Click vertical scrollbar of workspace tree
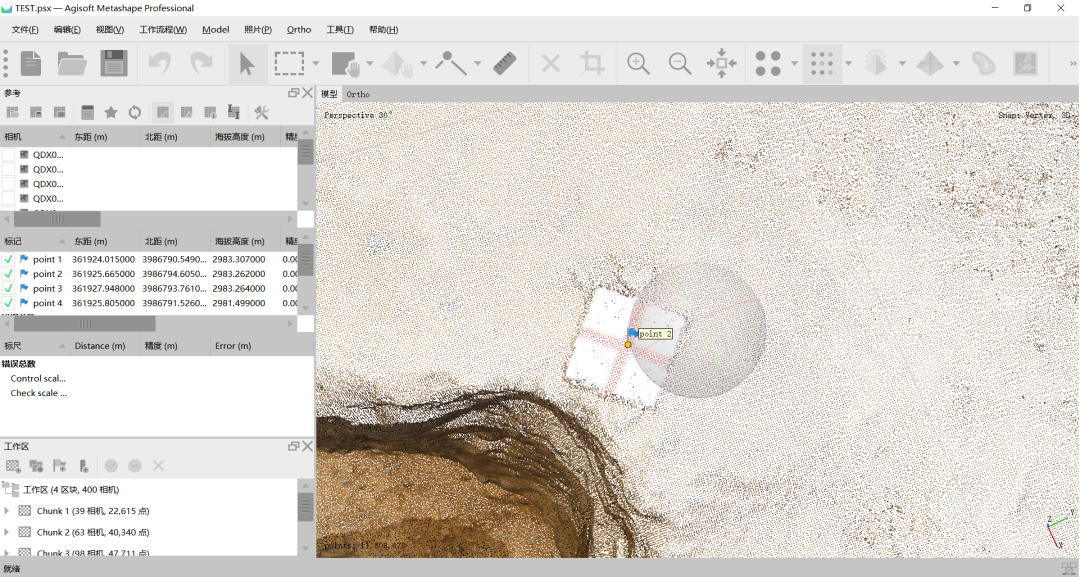The image size is (1080, 577). pyautogui.click(x=306, y=507)
